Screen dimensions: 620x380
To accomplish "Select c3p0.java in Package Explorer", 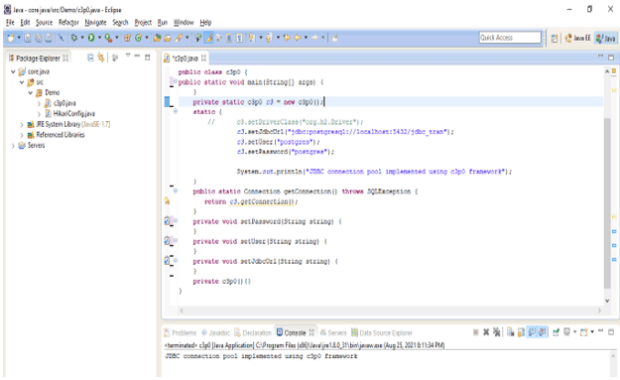I will click(x=64, y=103).
